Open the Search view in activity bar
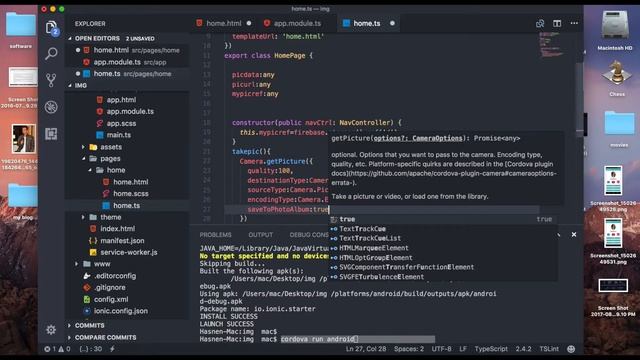 (x=51, y=53)
